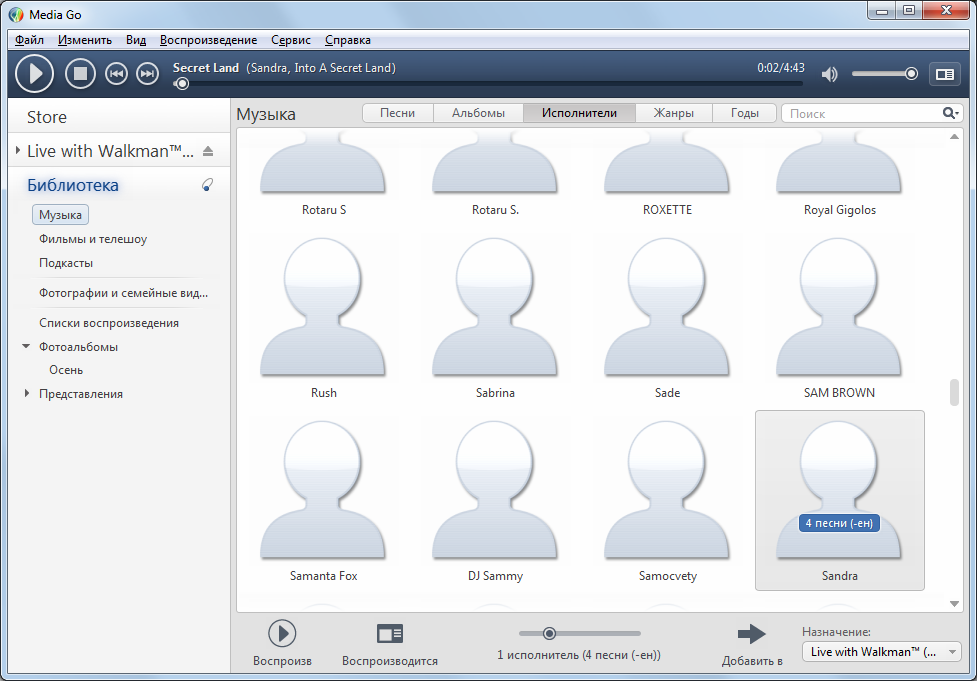The width and height of the screenshot is (977, 681).
Task: Open the Осень photo album
Action: (66, 370)
